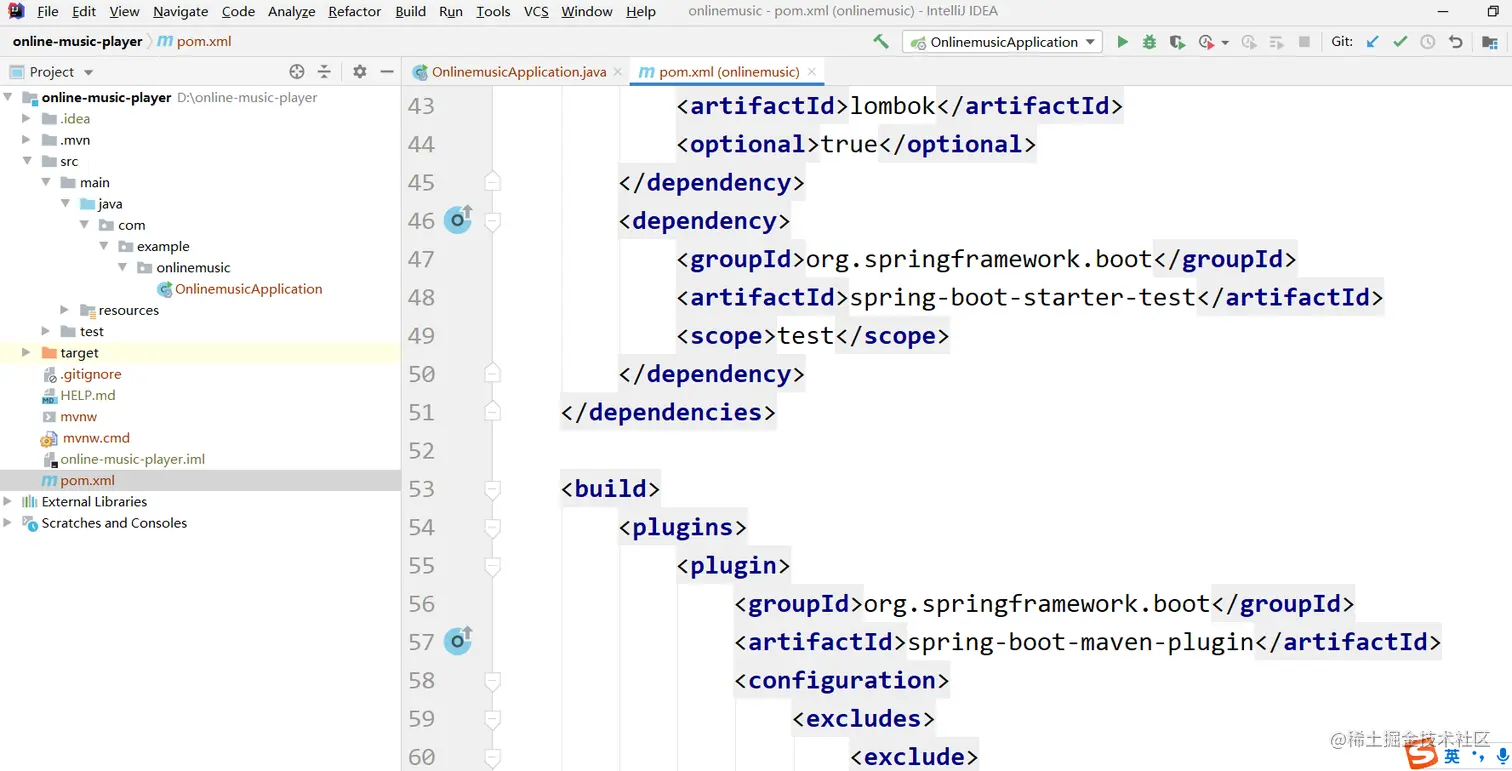Close the pom.xml editor tab
This screenshot has height=771, width=1512.
[x=811, y=72]
